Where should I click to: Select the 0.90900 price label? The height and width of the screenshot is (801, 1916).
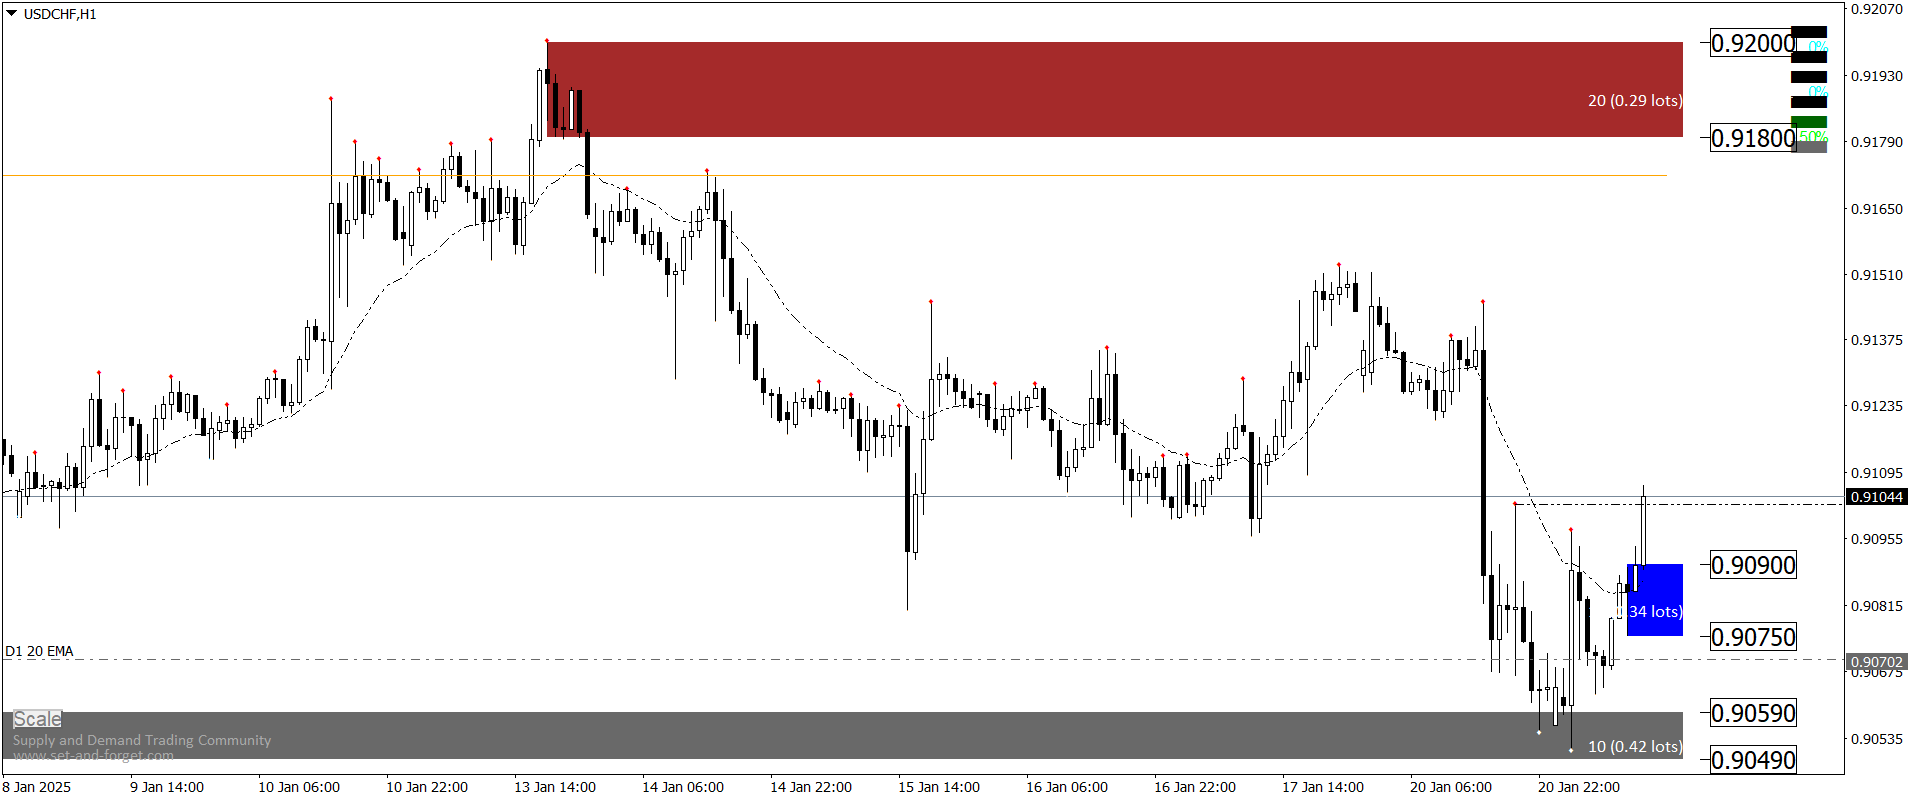click(1753, 565)
